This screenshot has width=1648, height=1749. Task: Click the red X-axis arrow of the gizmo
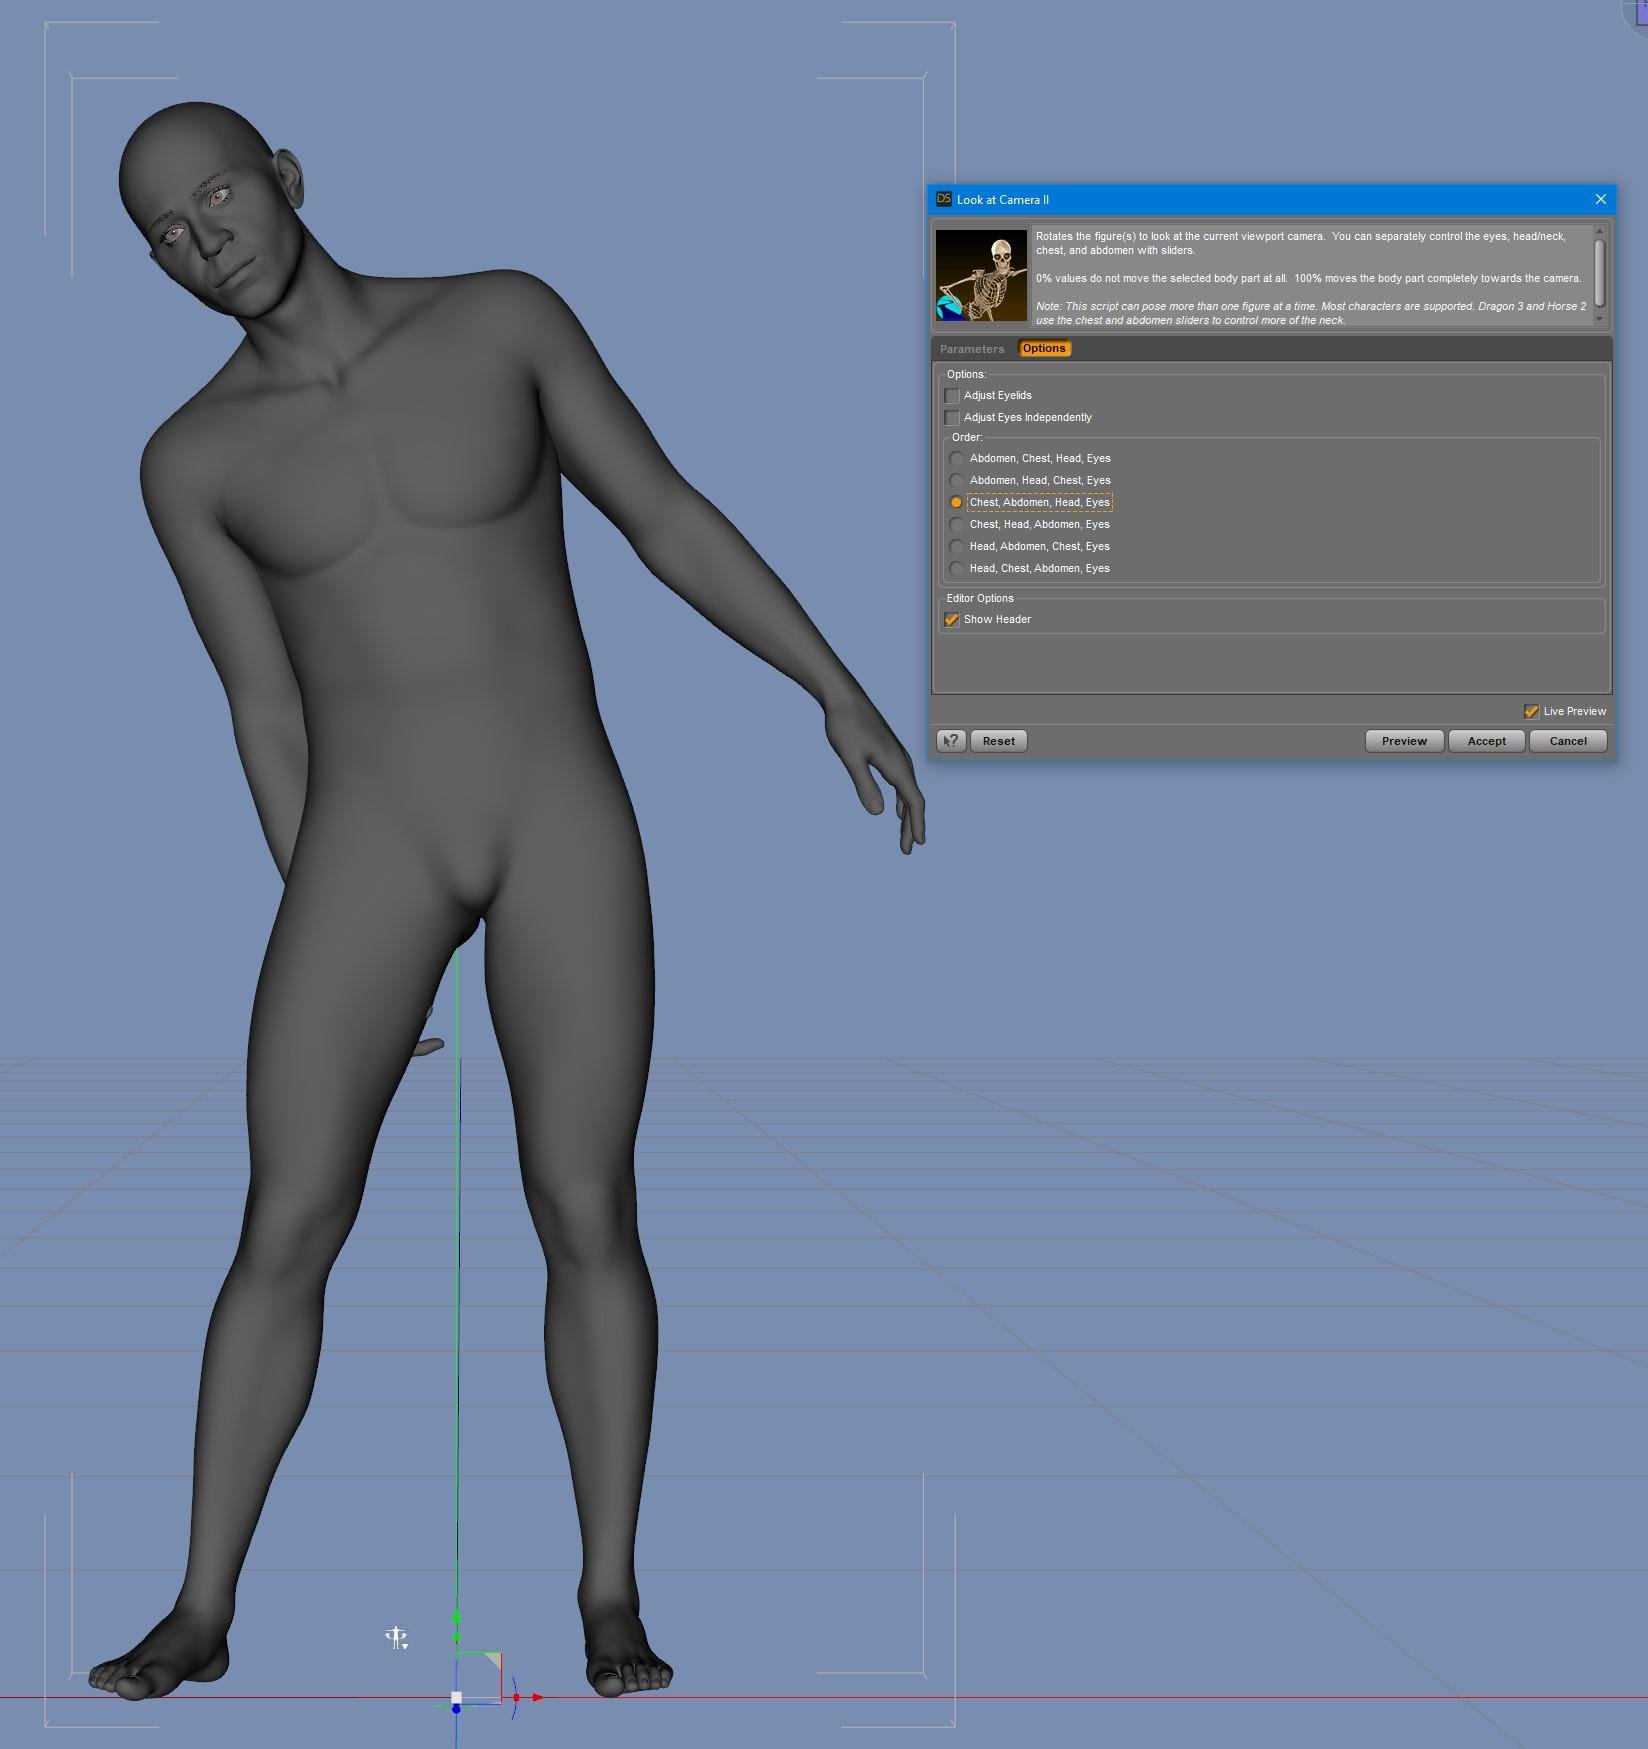[x=537, y=1697]
